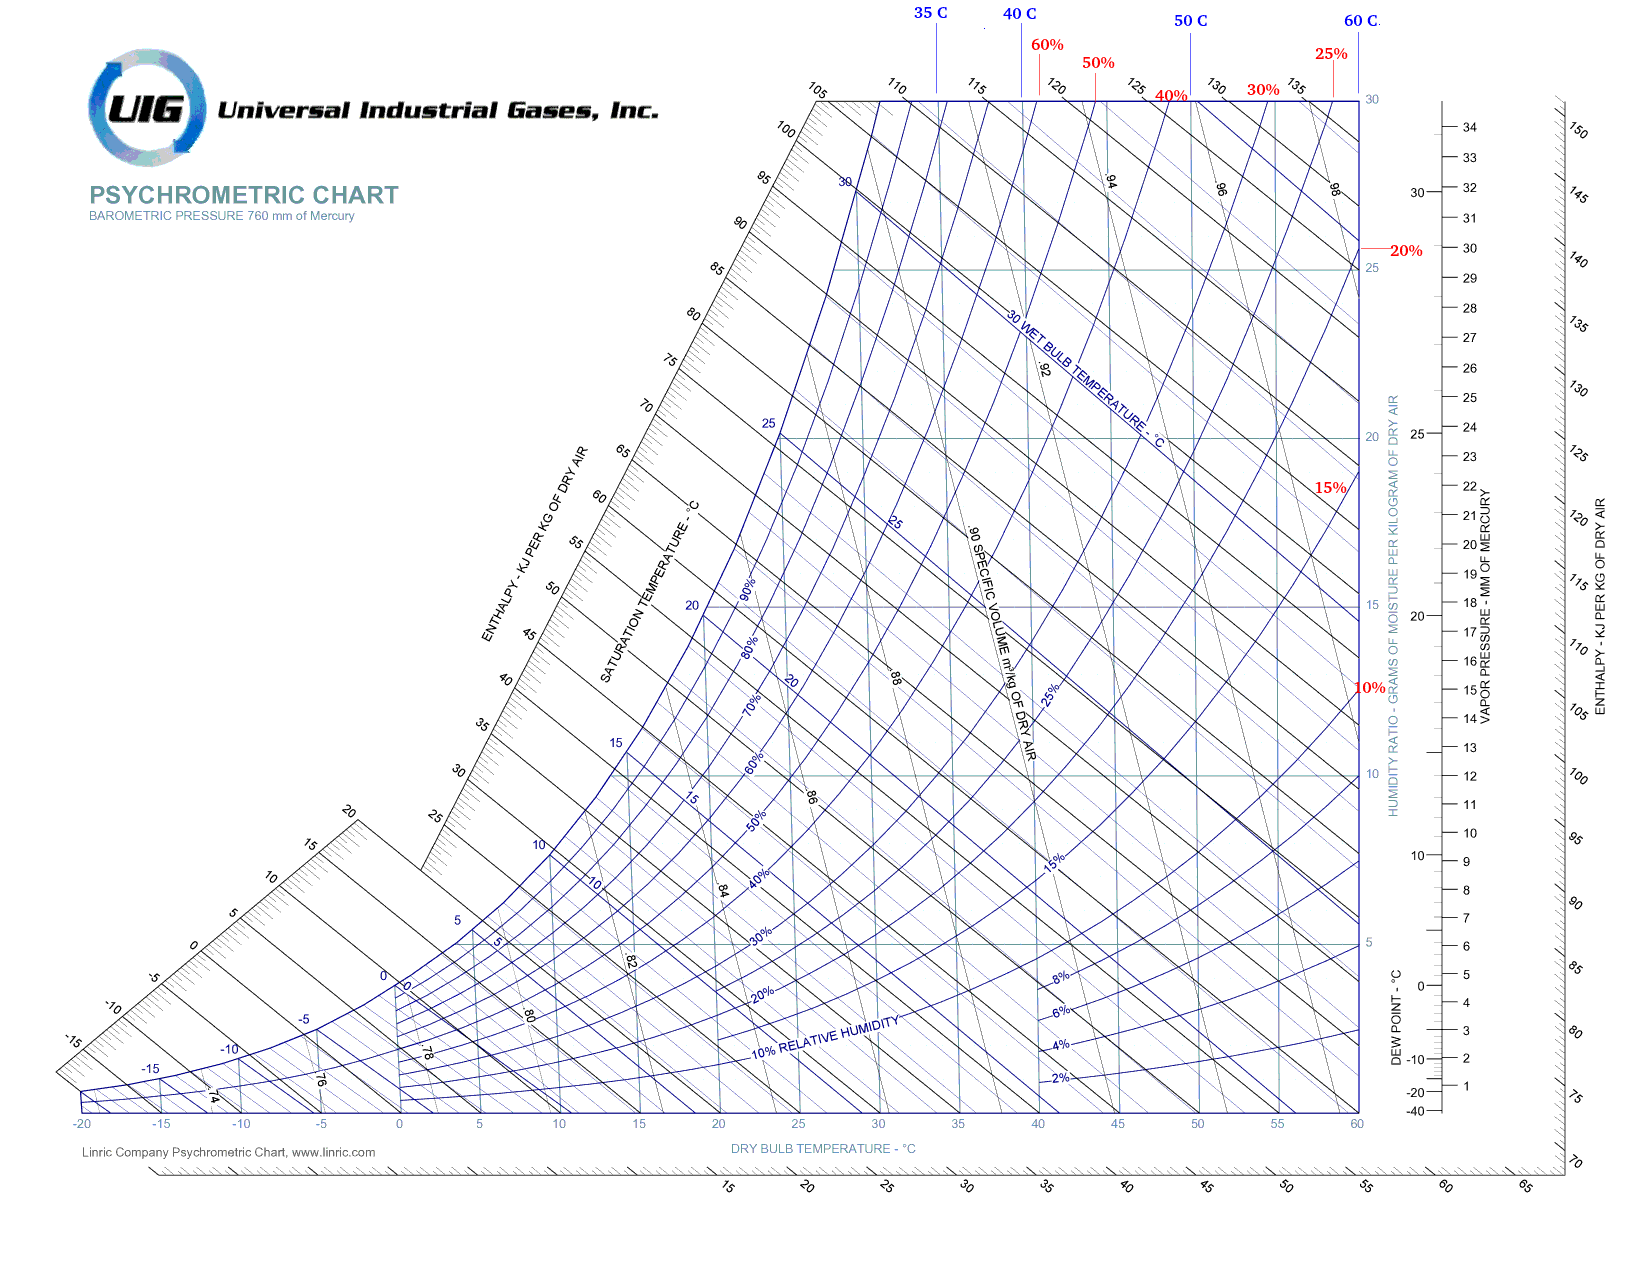1648x1269 pixels.
Task: Click specific volume line label '92'
Action: coord(1045,369)
